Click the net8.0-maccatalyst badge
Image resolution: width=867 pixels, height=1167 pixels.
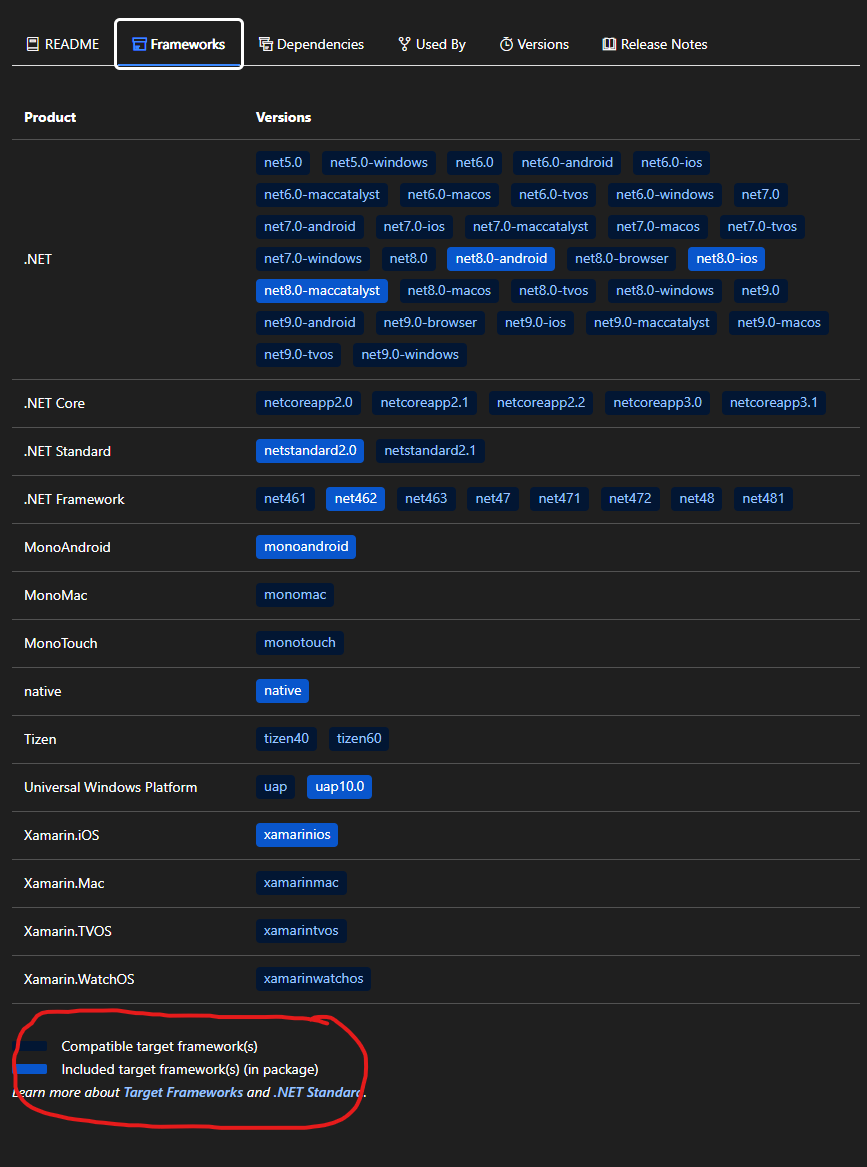[x=321, y=290]
